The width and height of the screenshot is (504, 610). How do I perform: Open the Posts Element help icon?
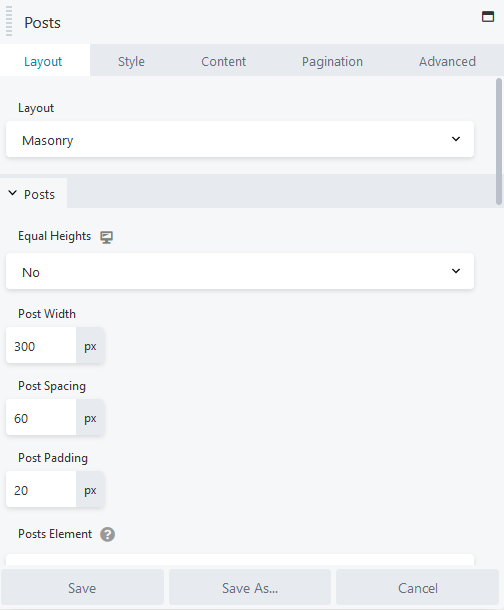coord(107,534)
